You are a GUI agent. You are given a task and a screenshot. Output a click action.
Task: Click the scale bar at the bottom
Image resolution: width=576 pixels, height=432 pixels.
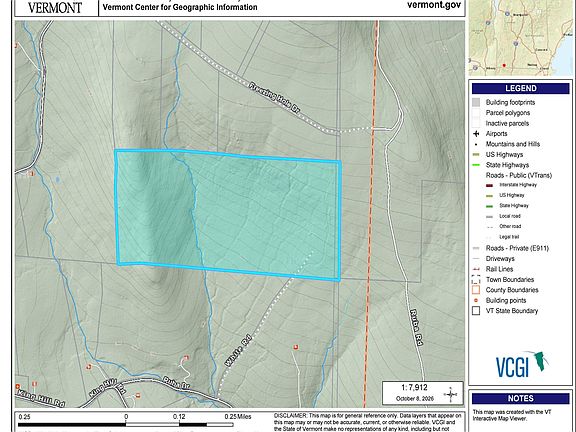point(126,425)
